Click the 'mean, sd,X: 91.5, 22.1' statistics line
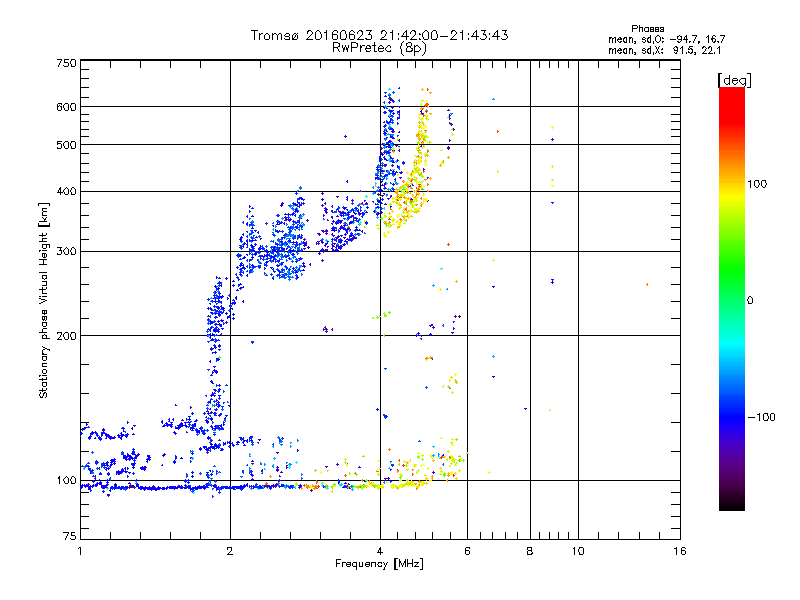Image resolution: width=800 pixels, height=600 pixels. [664, 50]
